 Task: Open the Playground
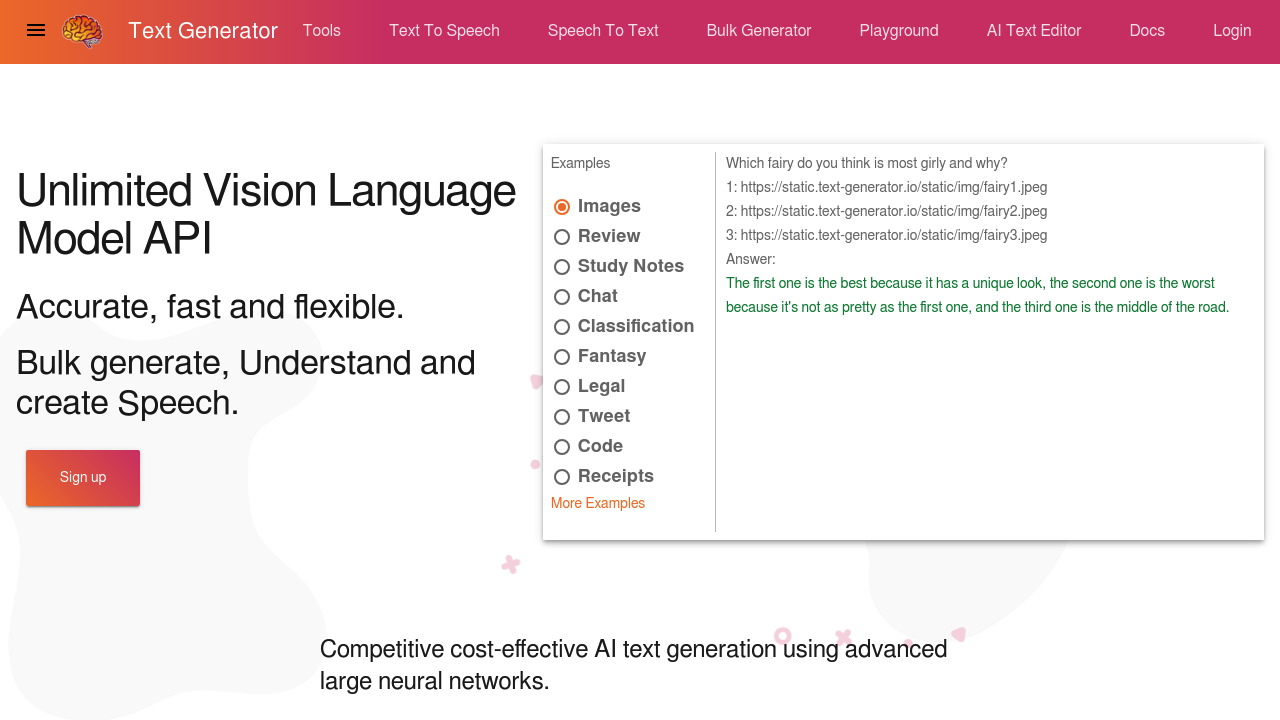tap(898, 31)
